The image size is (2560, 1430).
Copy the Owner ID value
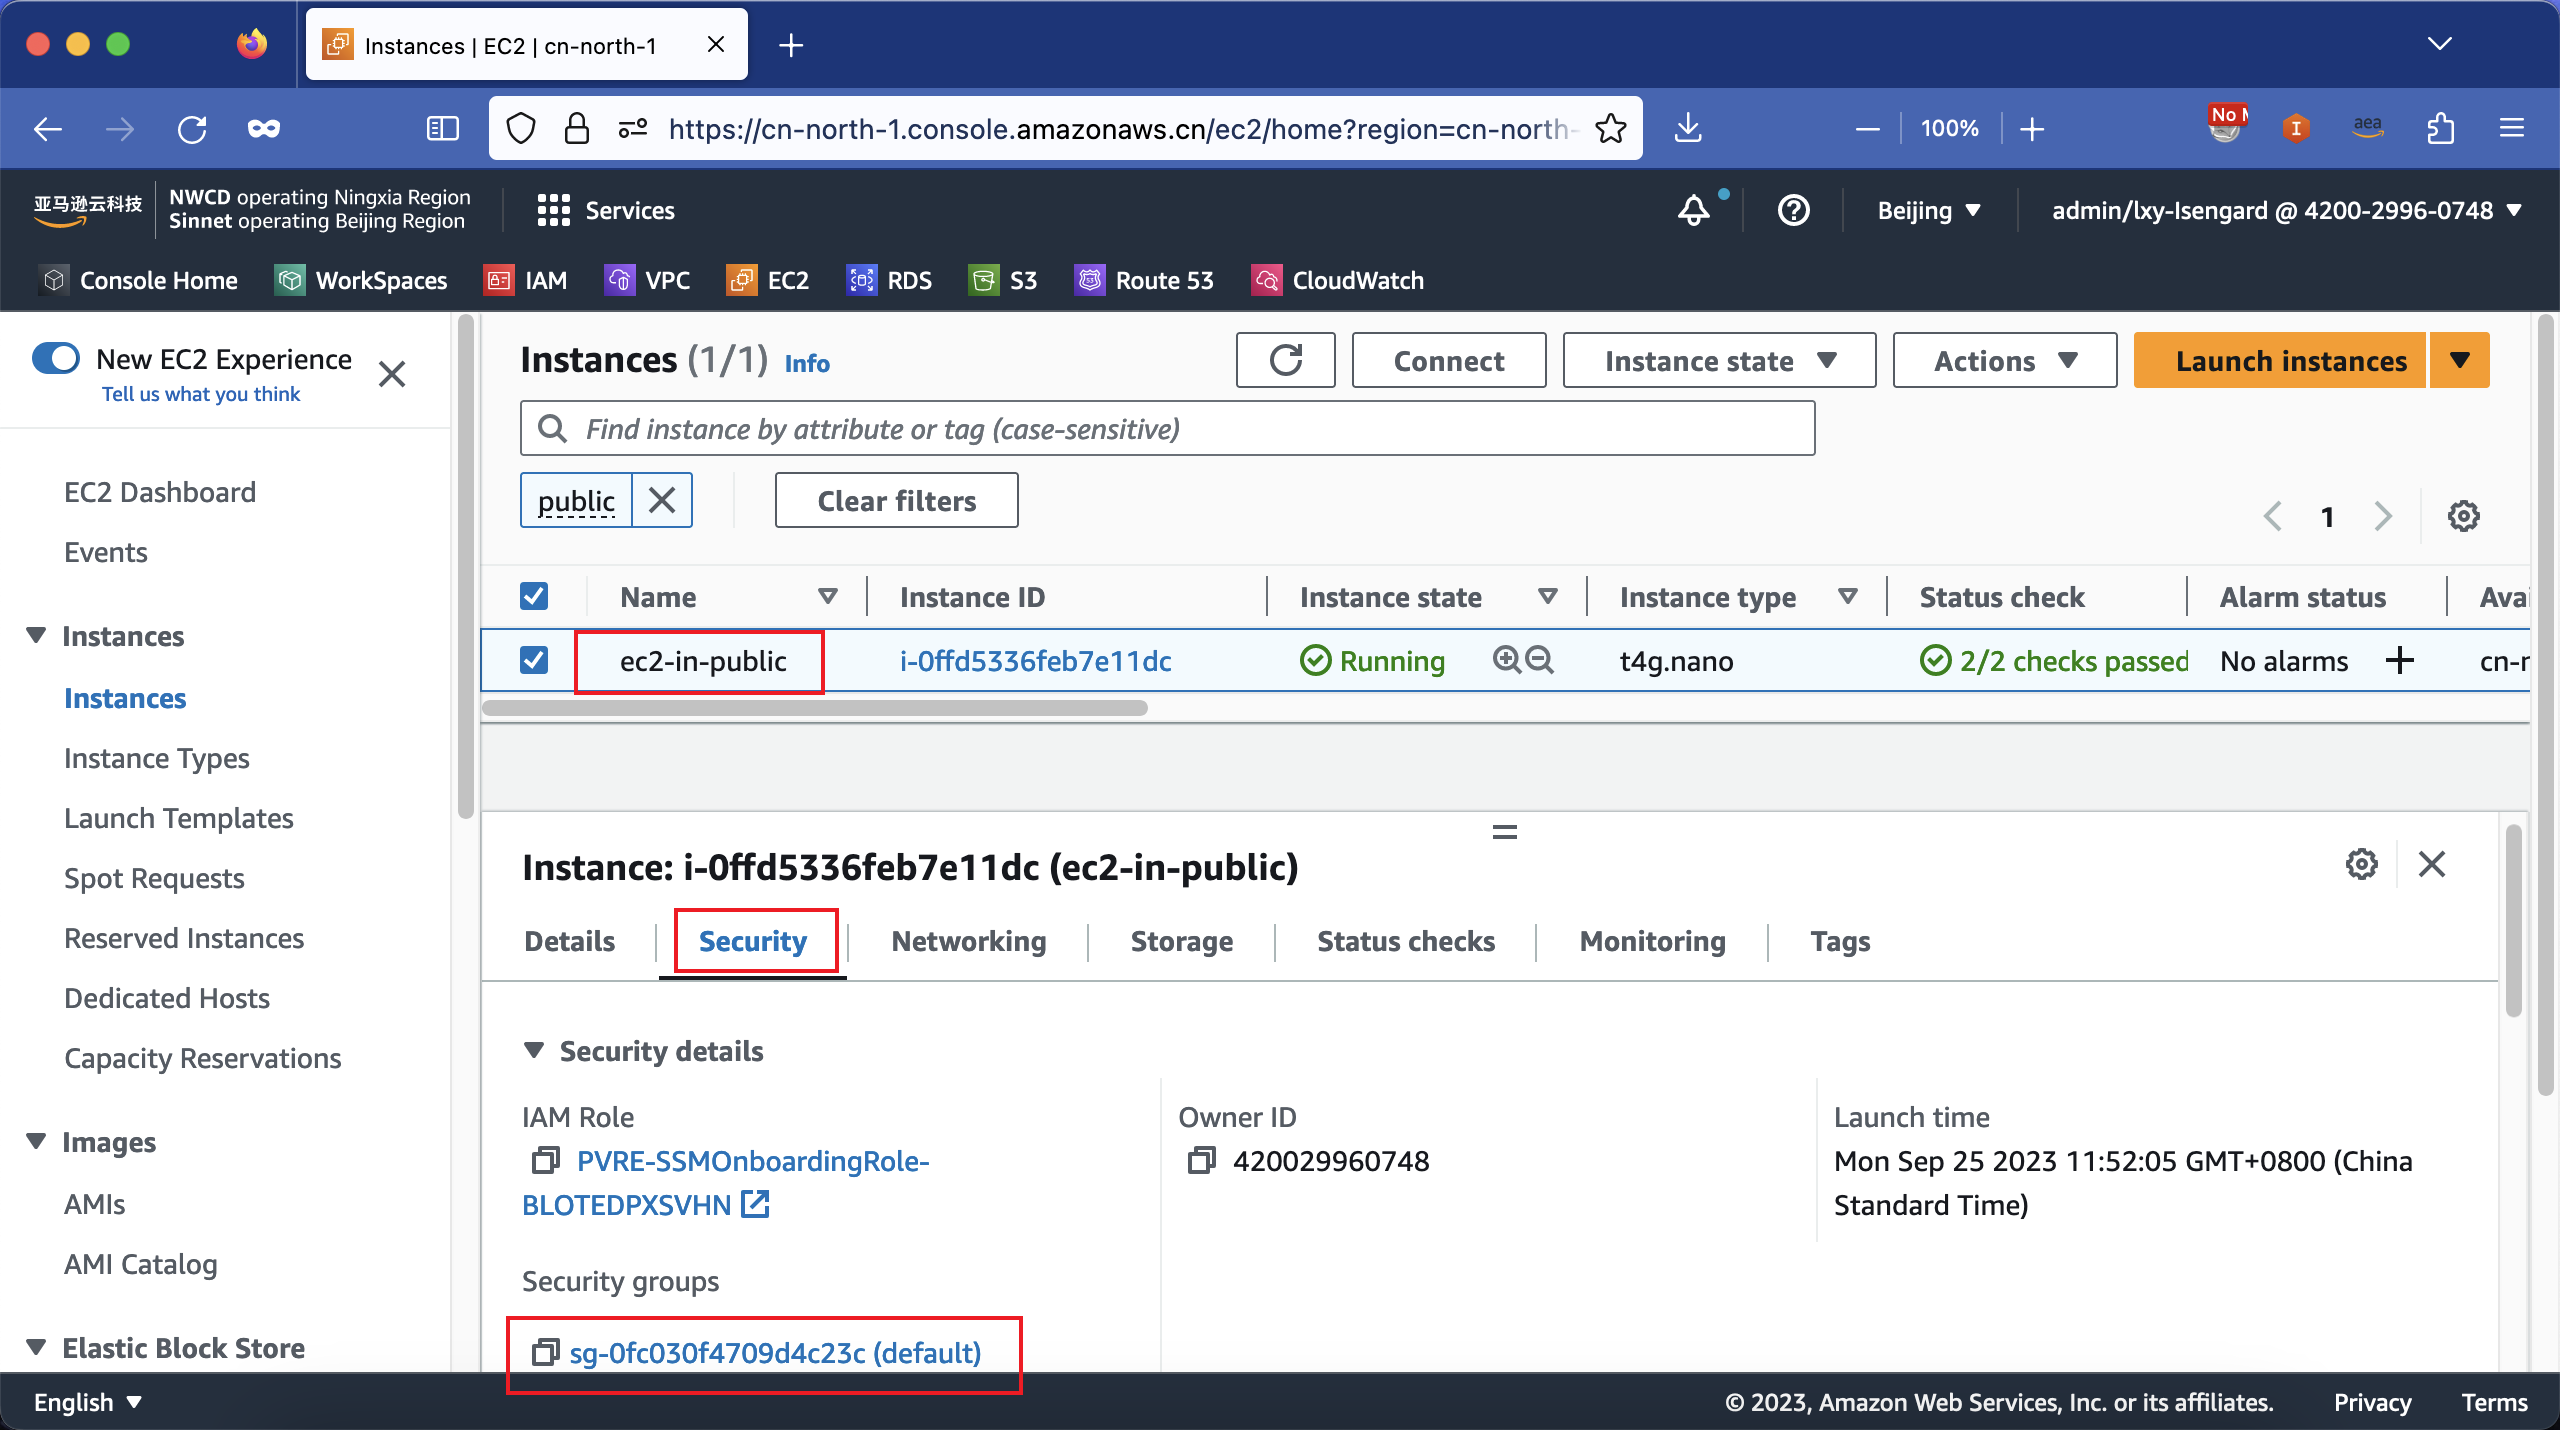[x=1201, y=1161]
